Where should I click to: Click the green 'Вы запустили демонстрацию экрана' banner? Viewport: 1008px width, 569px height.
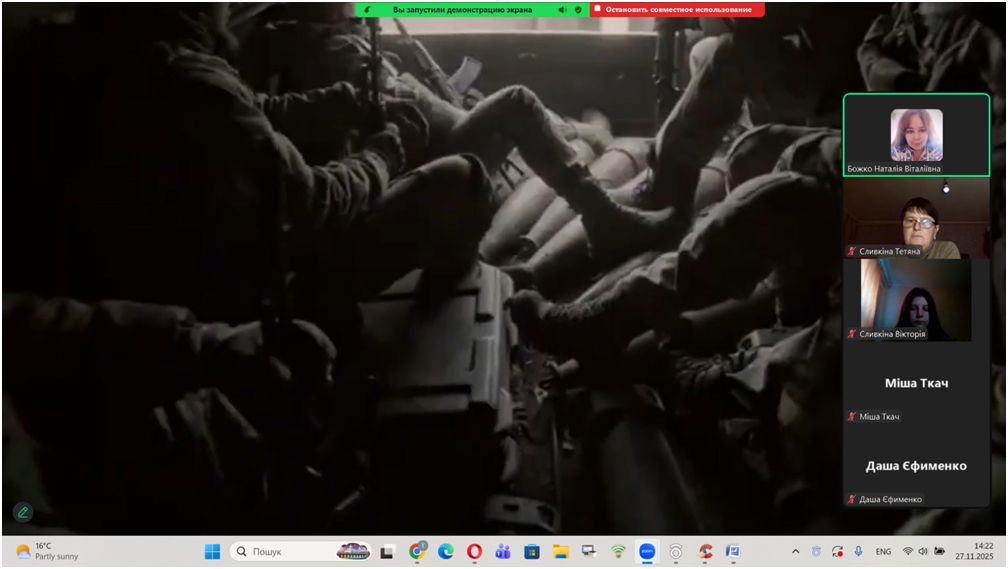pos(460,9)
